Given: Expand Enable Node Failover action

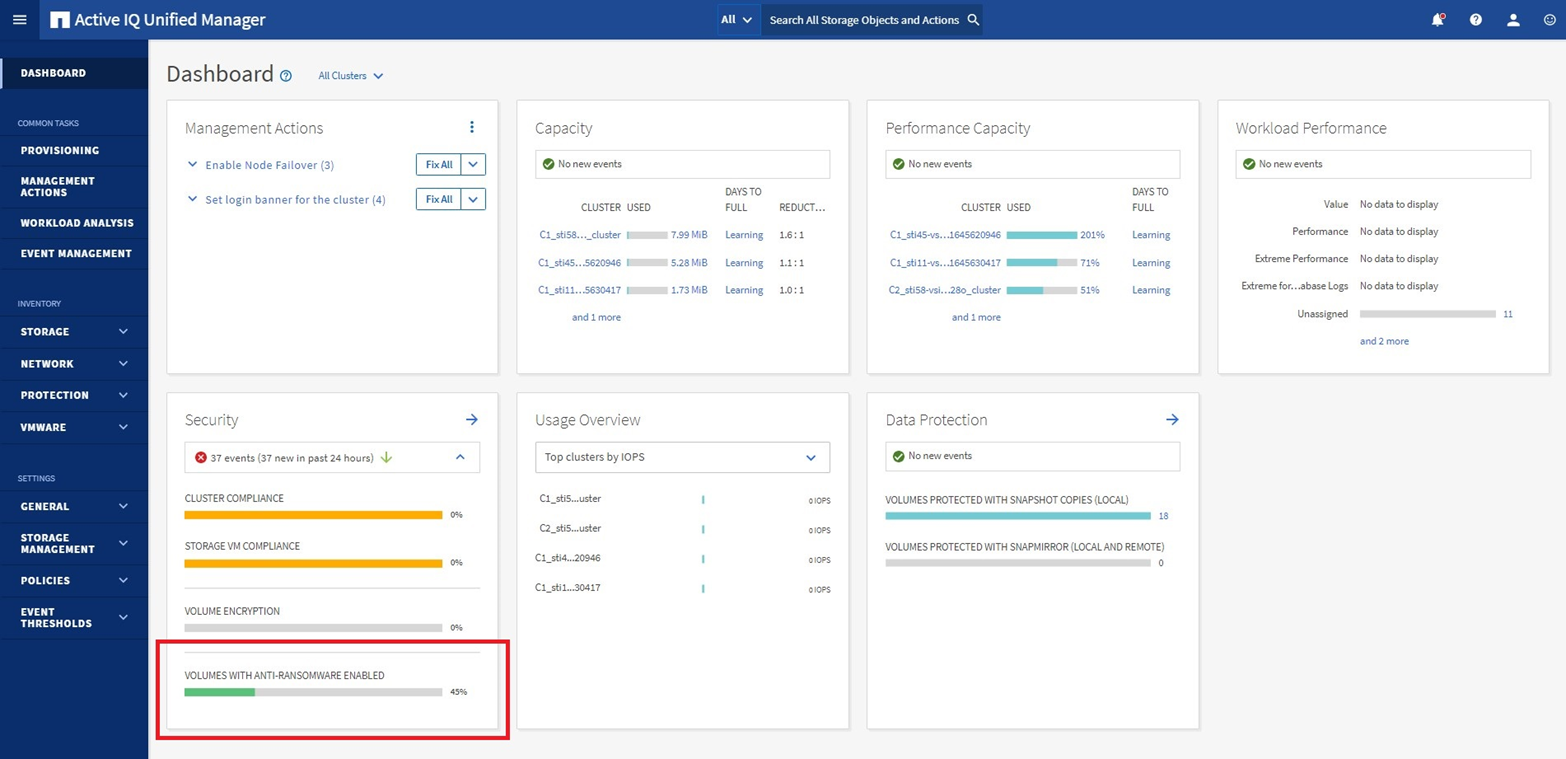Looking at the screenshot, I should tap(193, 165).
